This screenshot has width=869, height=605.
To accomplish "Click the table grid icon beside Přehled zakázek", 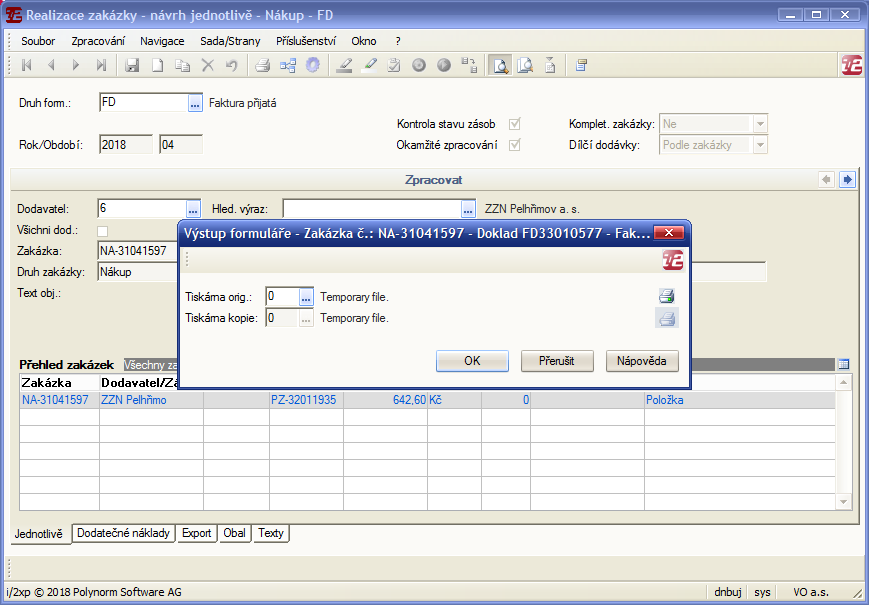I will pyautogui.click(x=844, y=364).
